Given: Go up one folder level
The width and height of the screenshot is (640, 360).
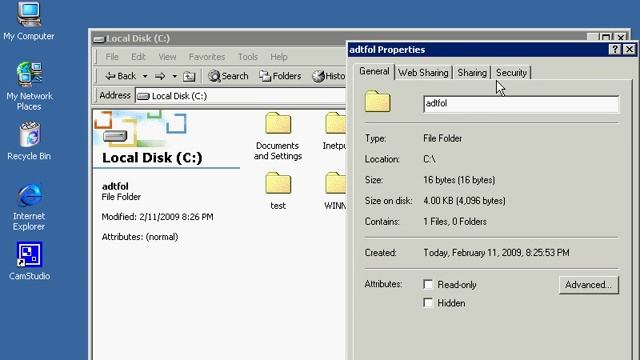Looking at the screenshot, I should coord(189,76).
